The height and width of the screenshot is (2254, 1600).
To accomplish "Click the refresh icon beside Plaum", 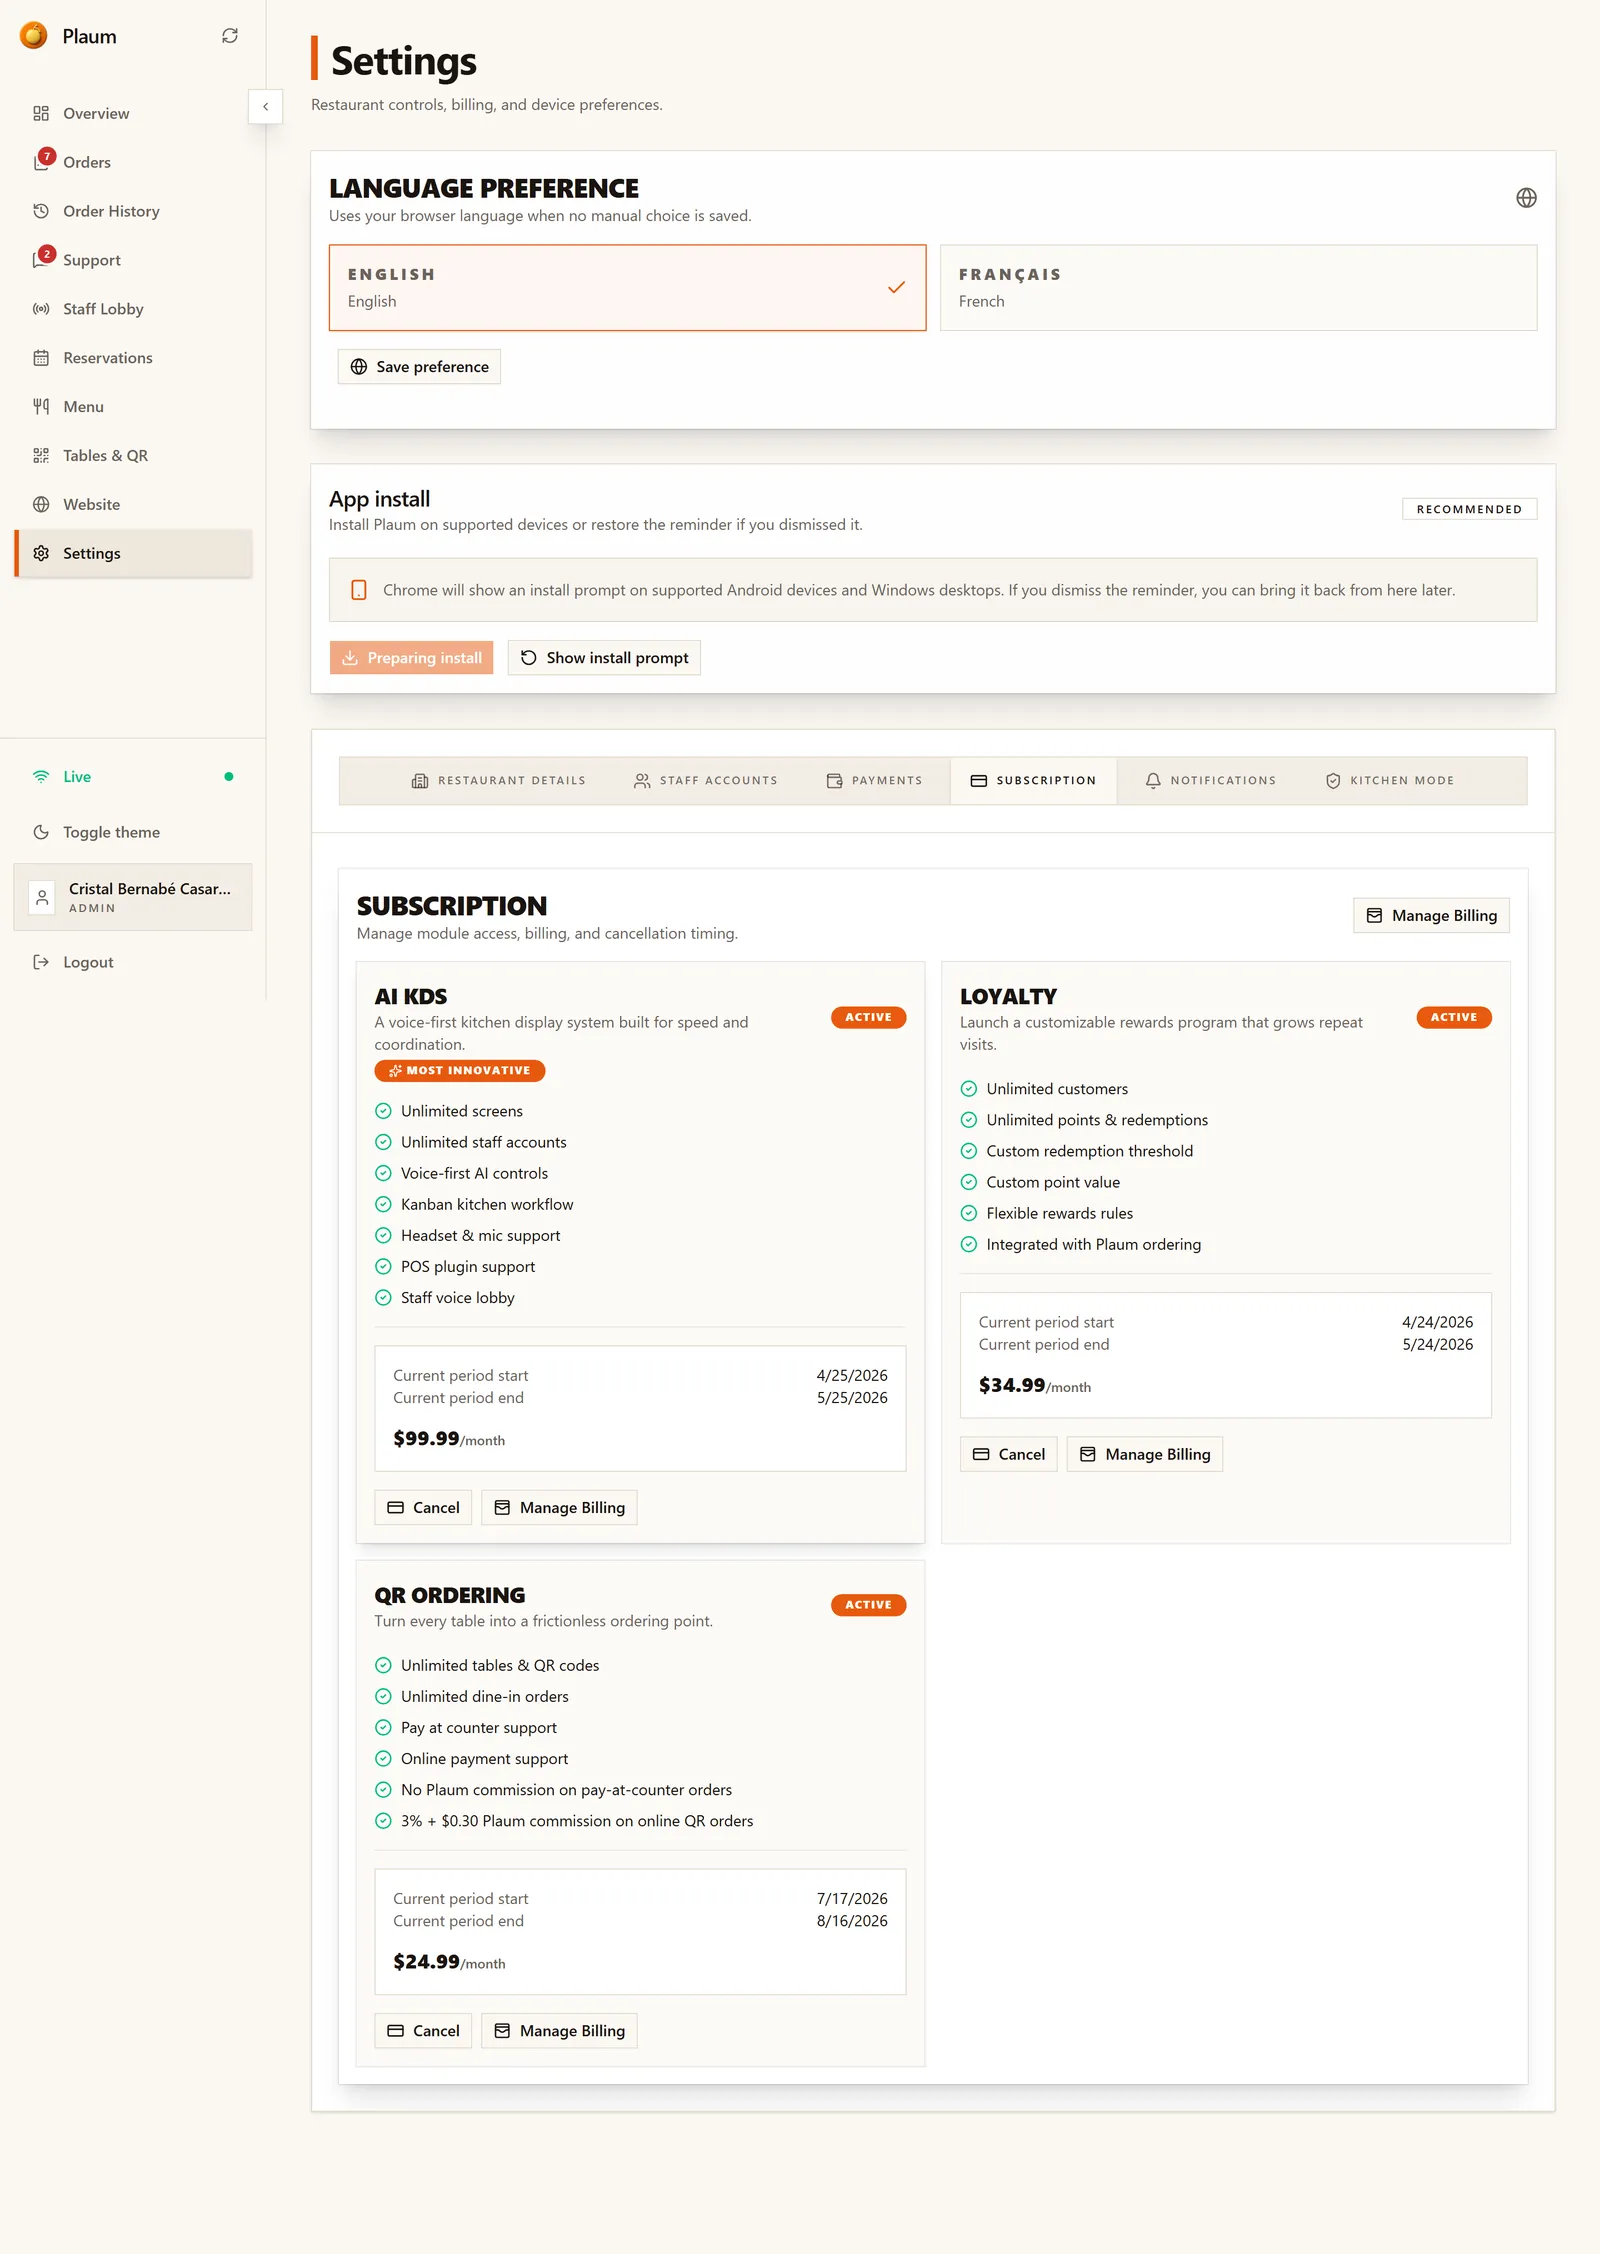I will click(x=230, y=36).
